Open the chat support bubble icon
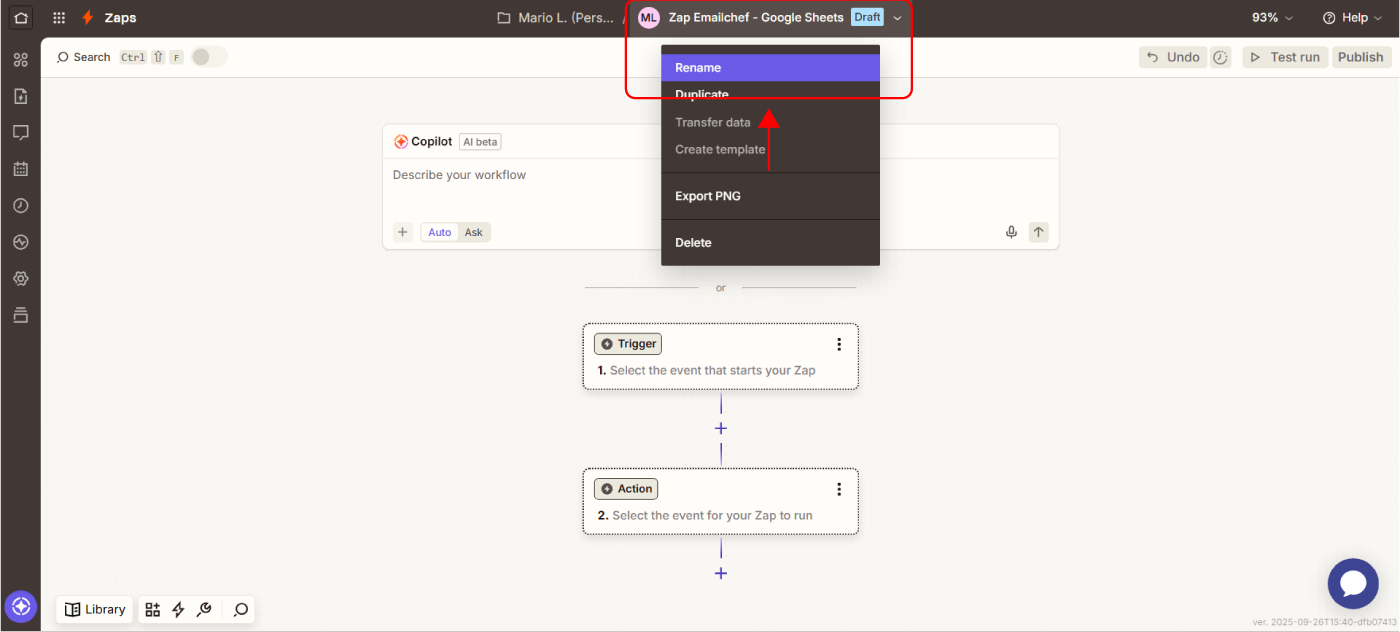The image size is (1400, 632). coord(1353,584)
